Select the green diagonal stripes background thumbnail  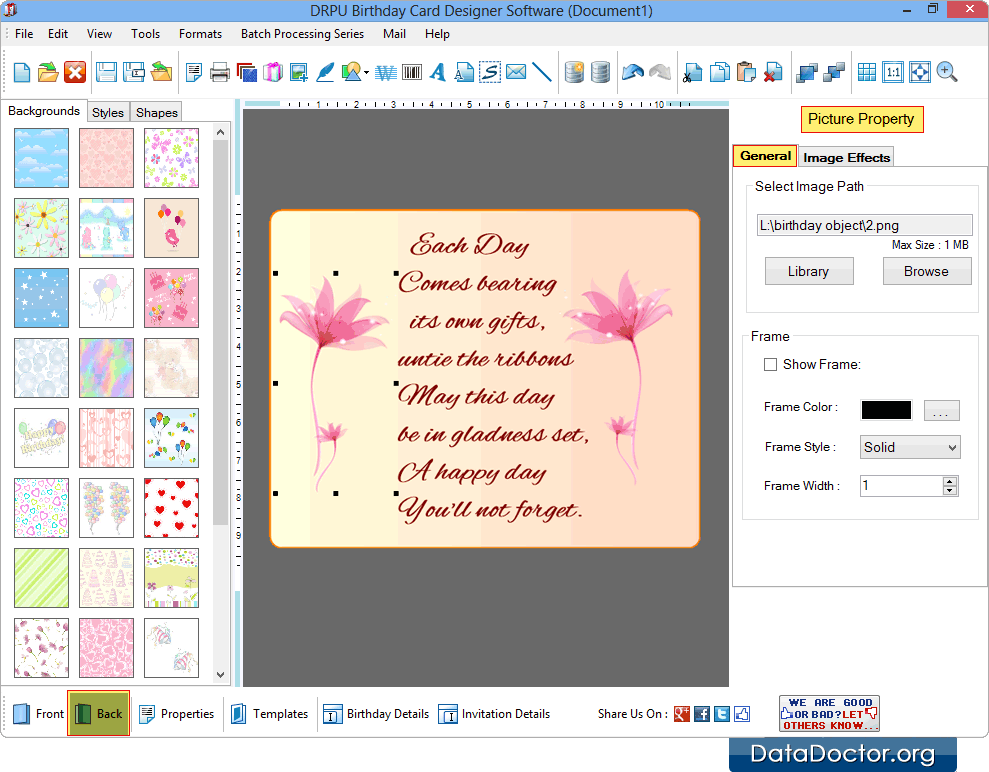pos(42,578)
